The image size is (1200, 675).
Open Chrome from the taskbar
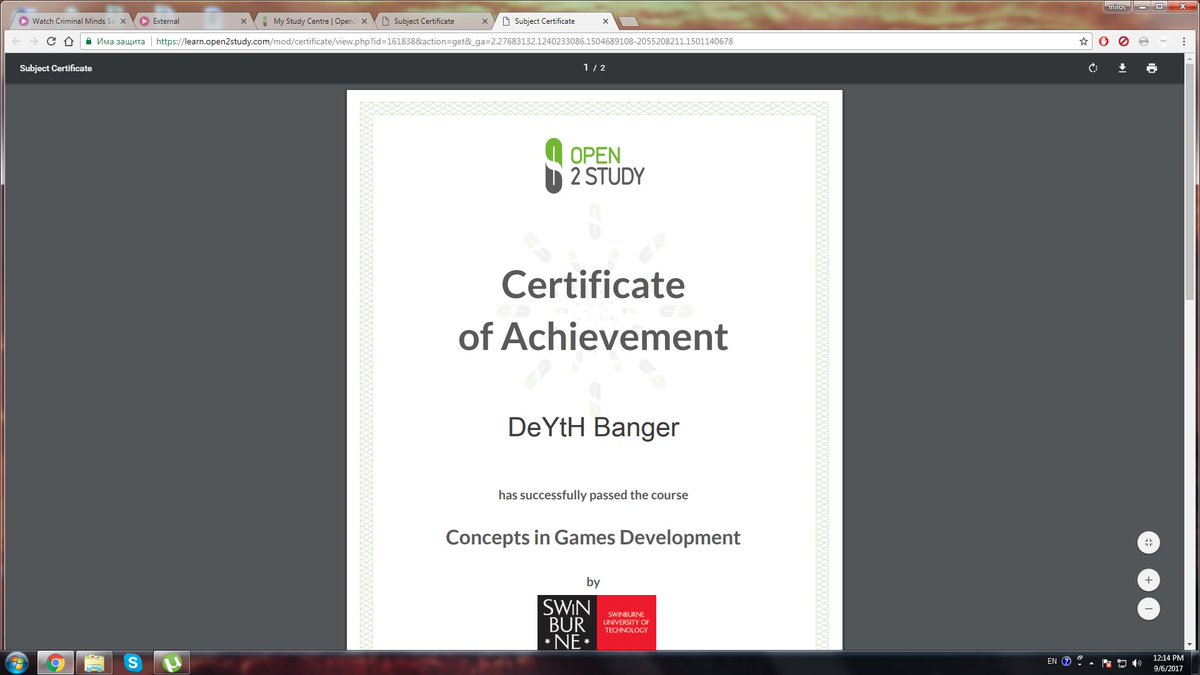(55, 662)
